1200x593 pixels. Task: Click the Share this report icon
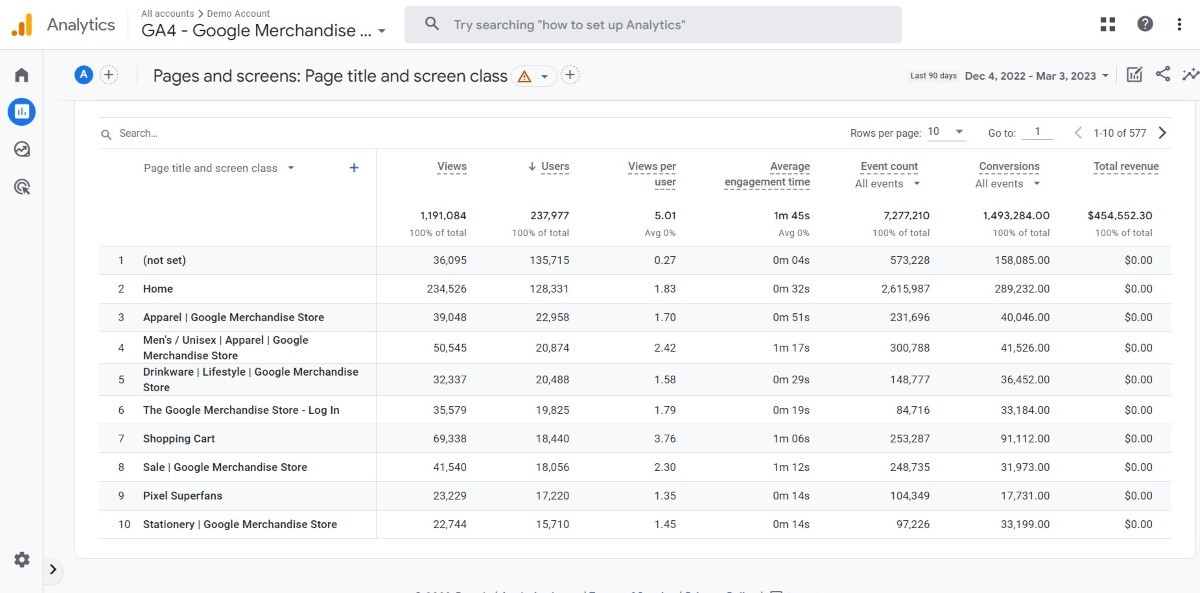1163,74
